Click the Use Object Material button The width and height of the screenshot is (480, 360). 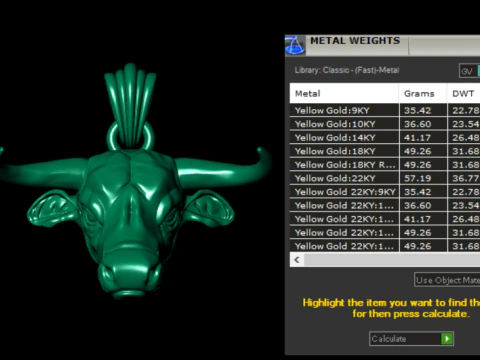point(447,280)
